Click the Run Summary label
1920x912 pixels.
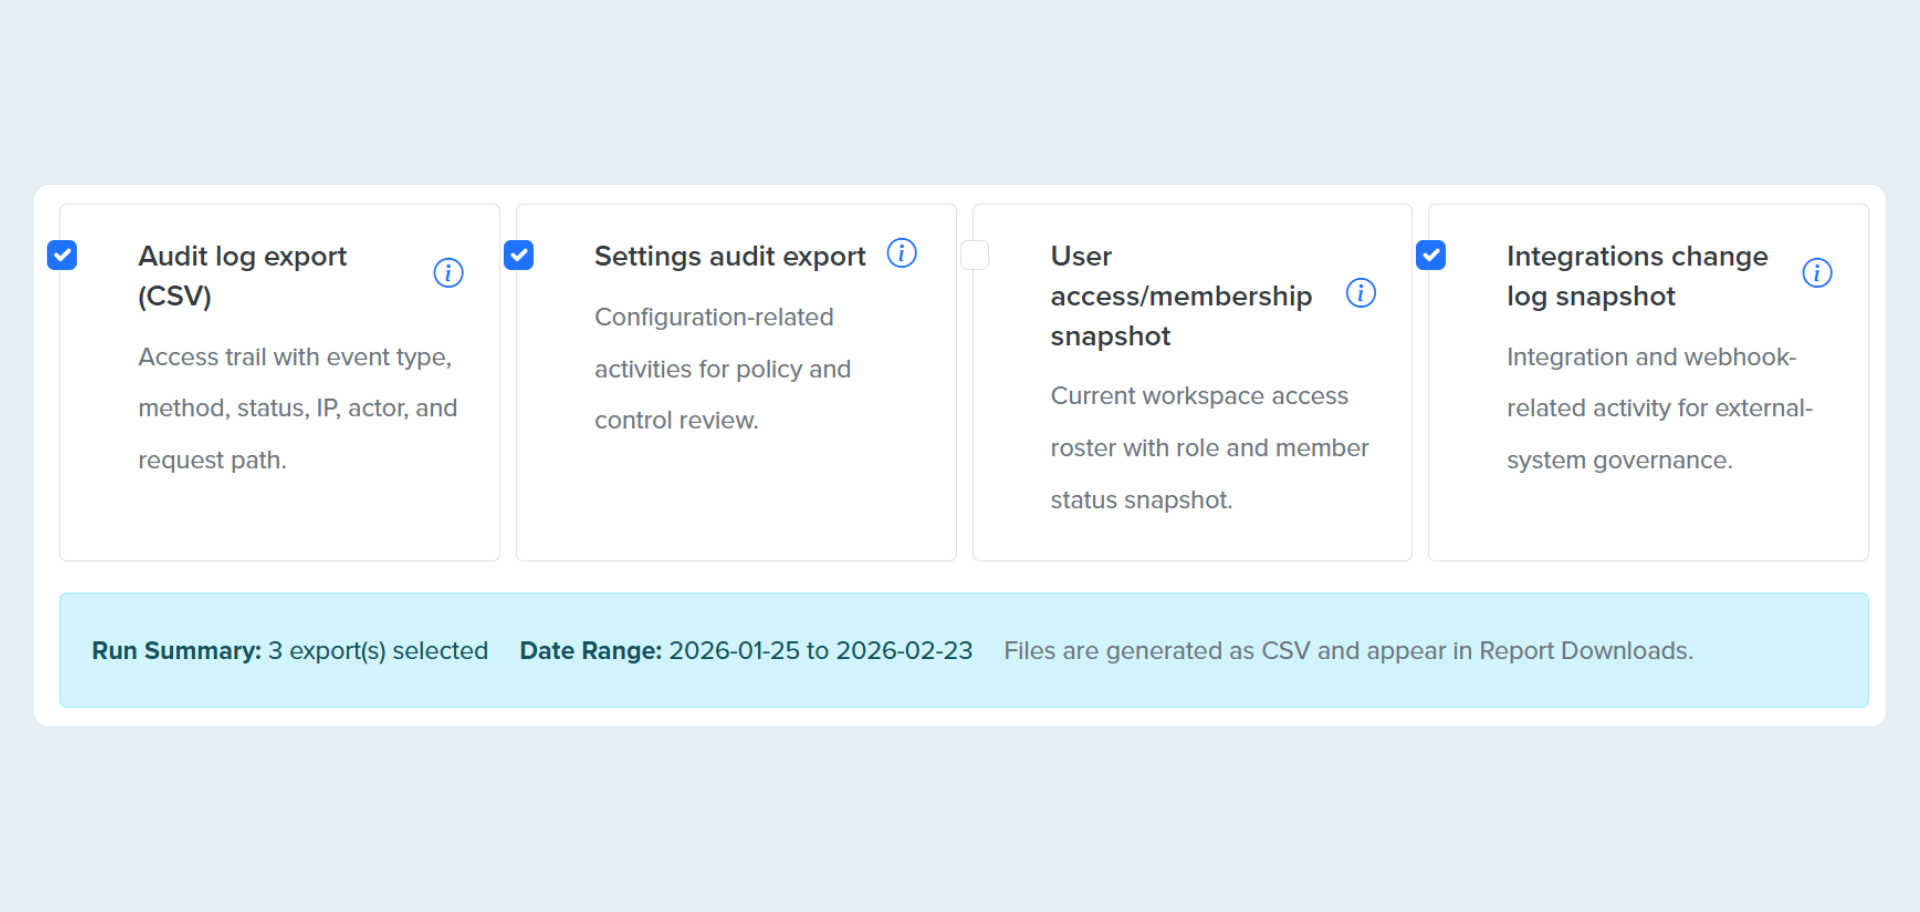tap(176, 650)
